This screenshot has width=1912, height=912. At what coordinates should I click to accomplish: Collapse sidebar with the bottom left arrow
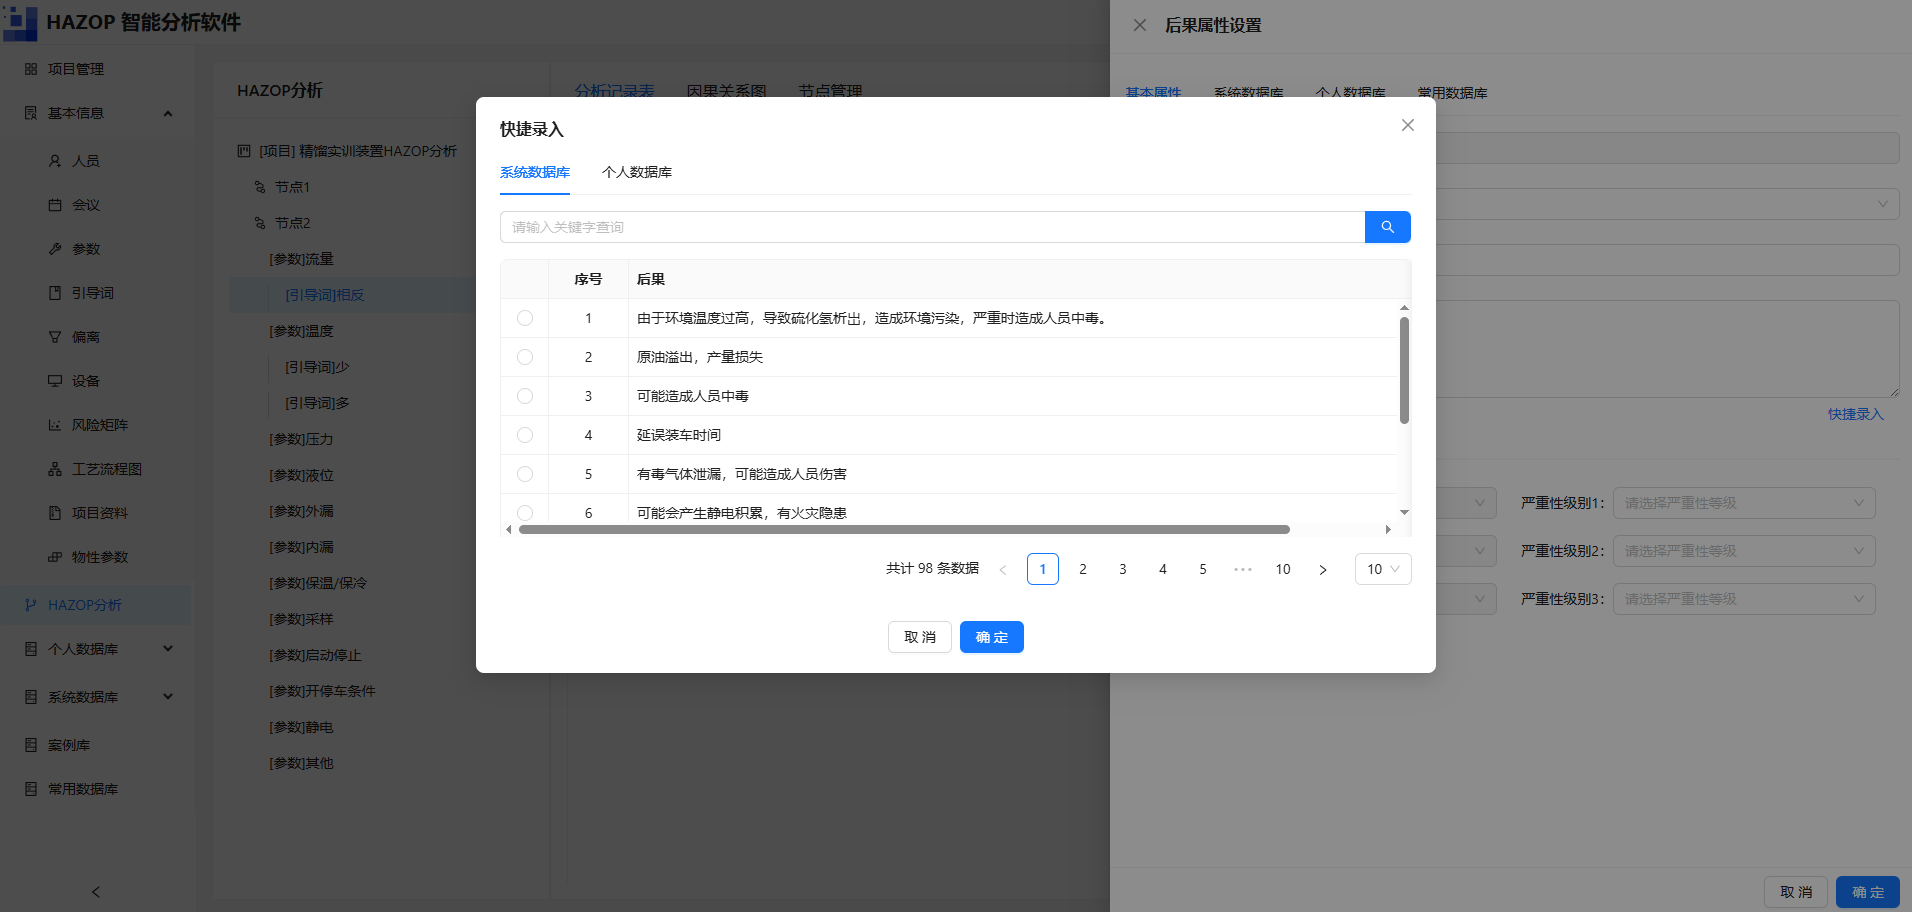click(96, 892)
